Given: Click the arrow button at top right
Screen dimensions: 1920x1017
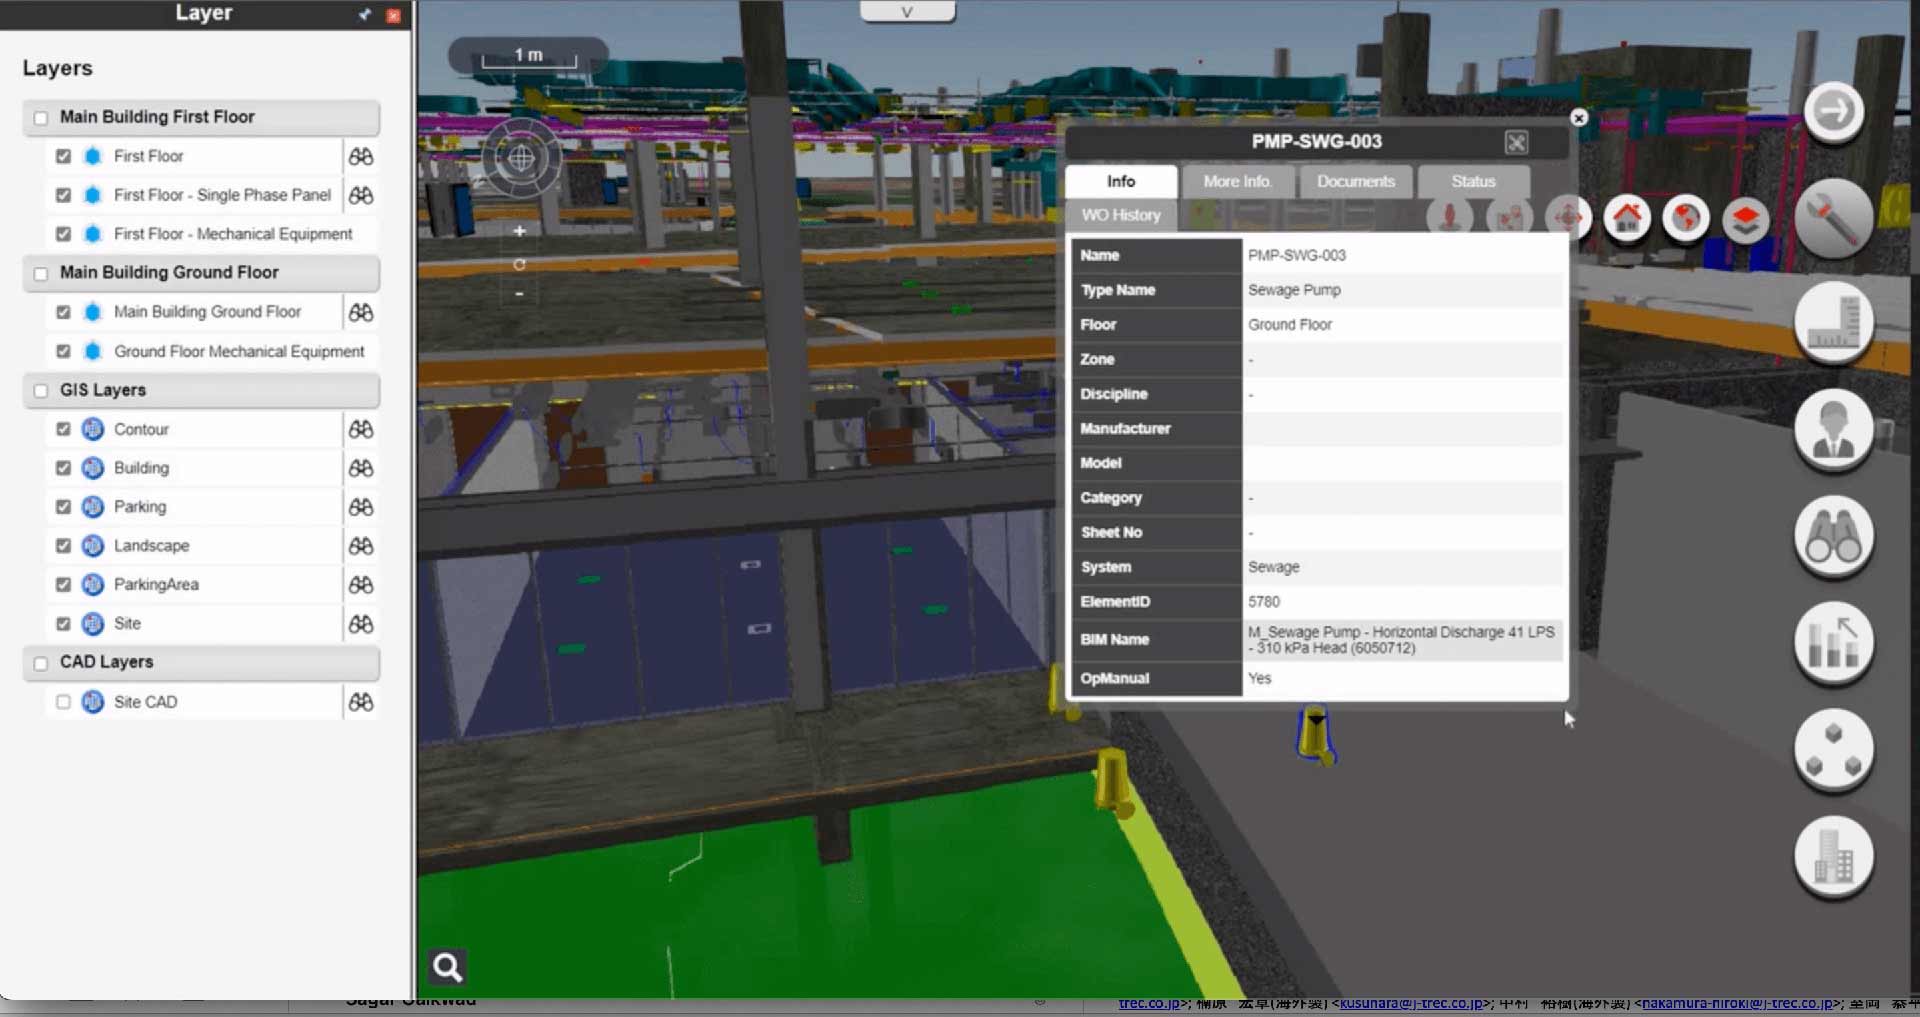Looking at the screenshot, I should coord(1833,111).
